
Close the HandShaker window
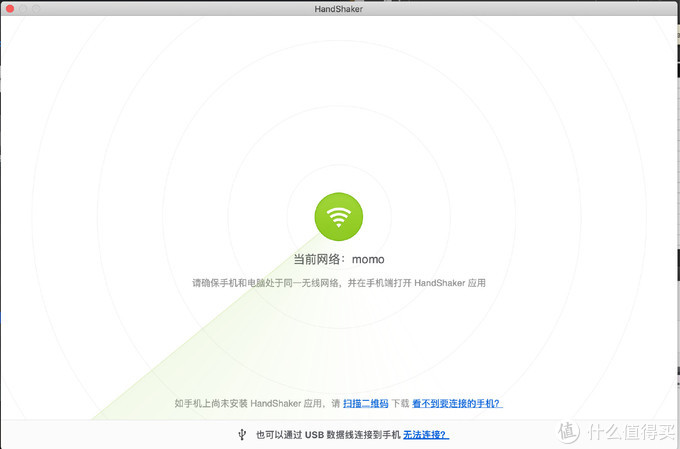pos(10,9)
